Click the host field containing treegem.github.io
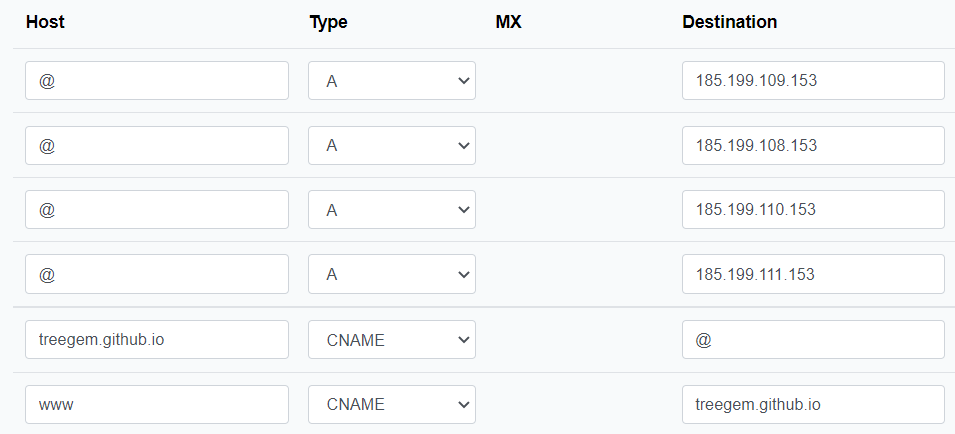 point(156,340)
